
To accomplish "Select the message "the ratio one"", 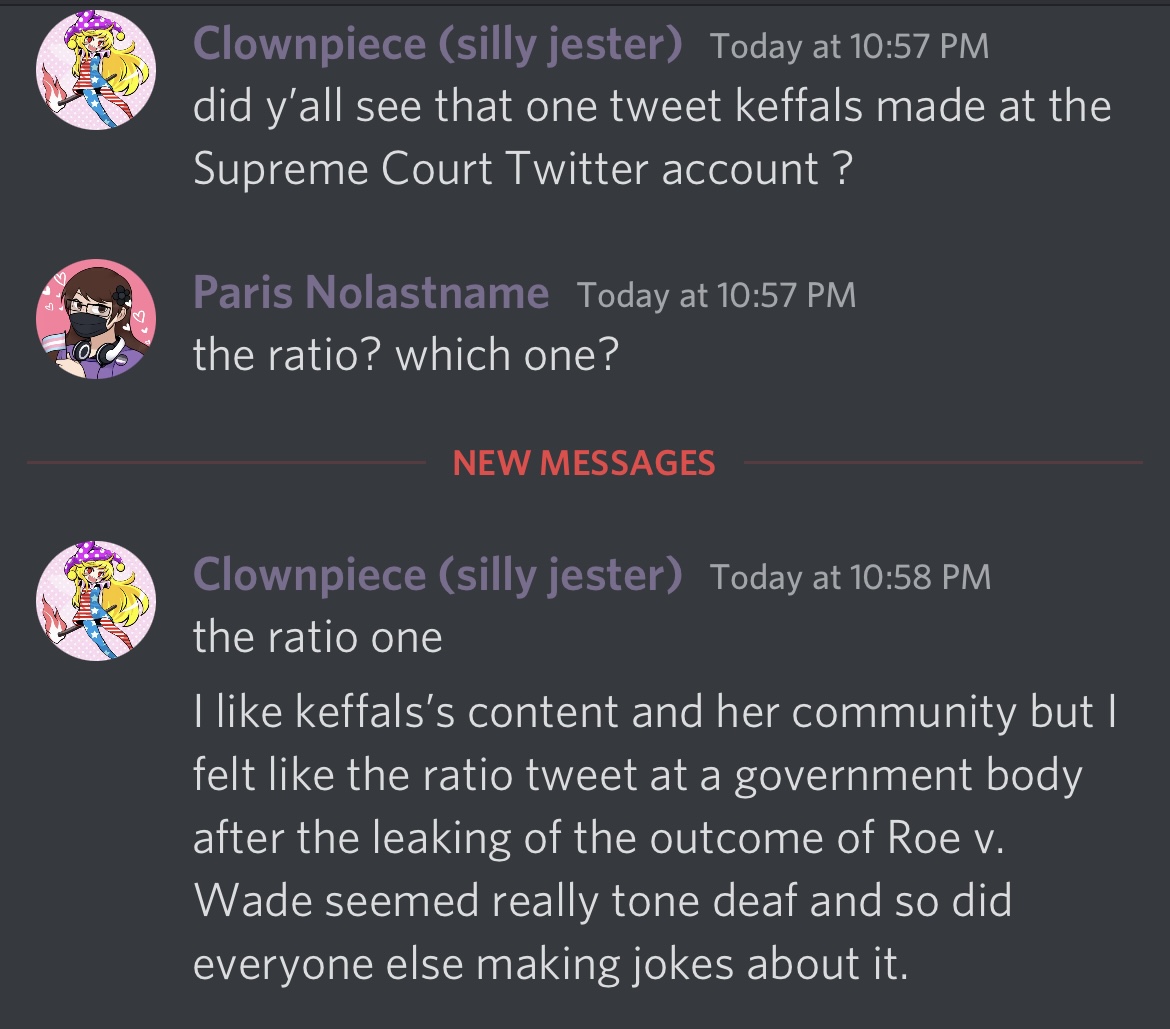I will [x=318, y=637].
